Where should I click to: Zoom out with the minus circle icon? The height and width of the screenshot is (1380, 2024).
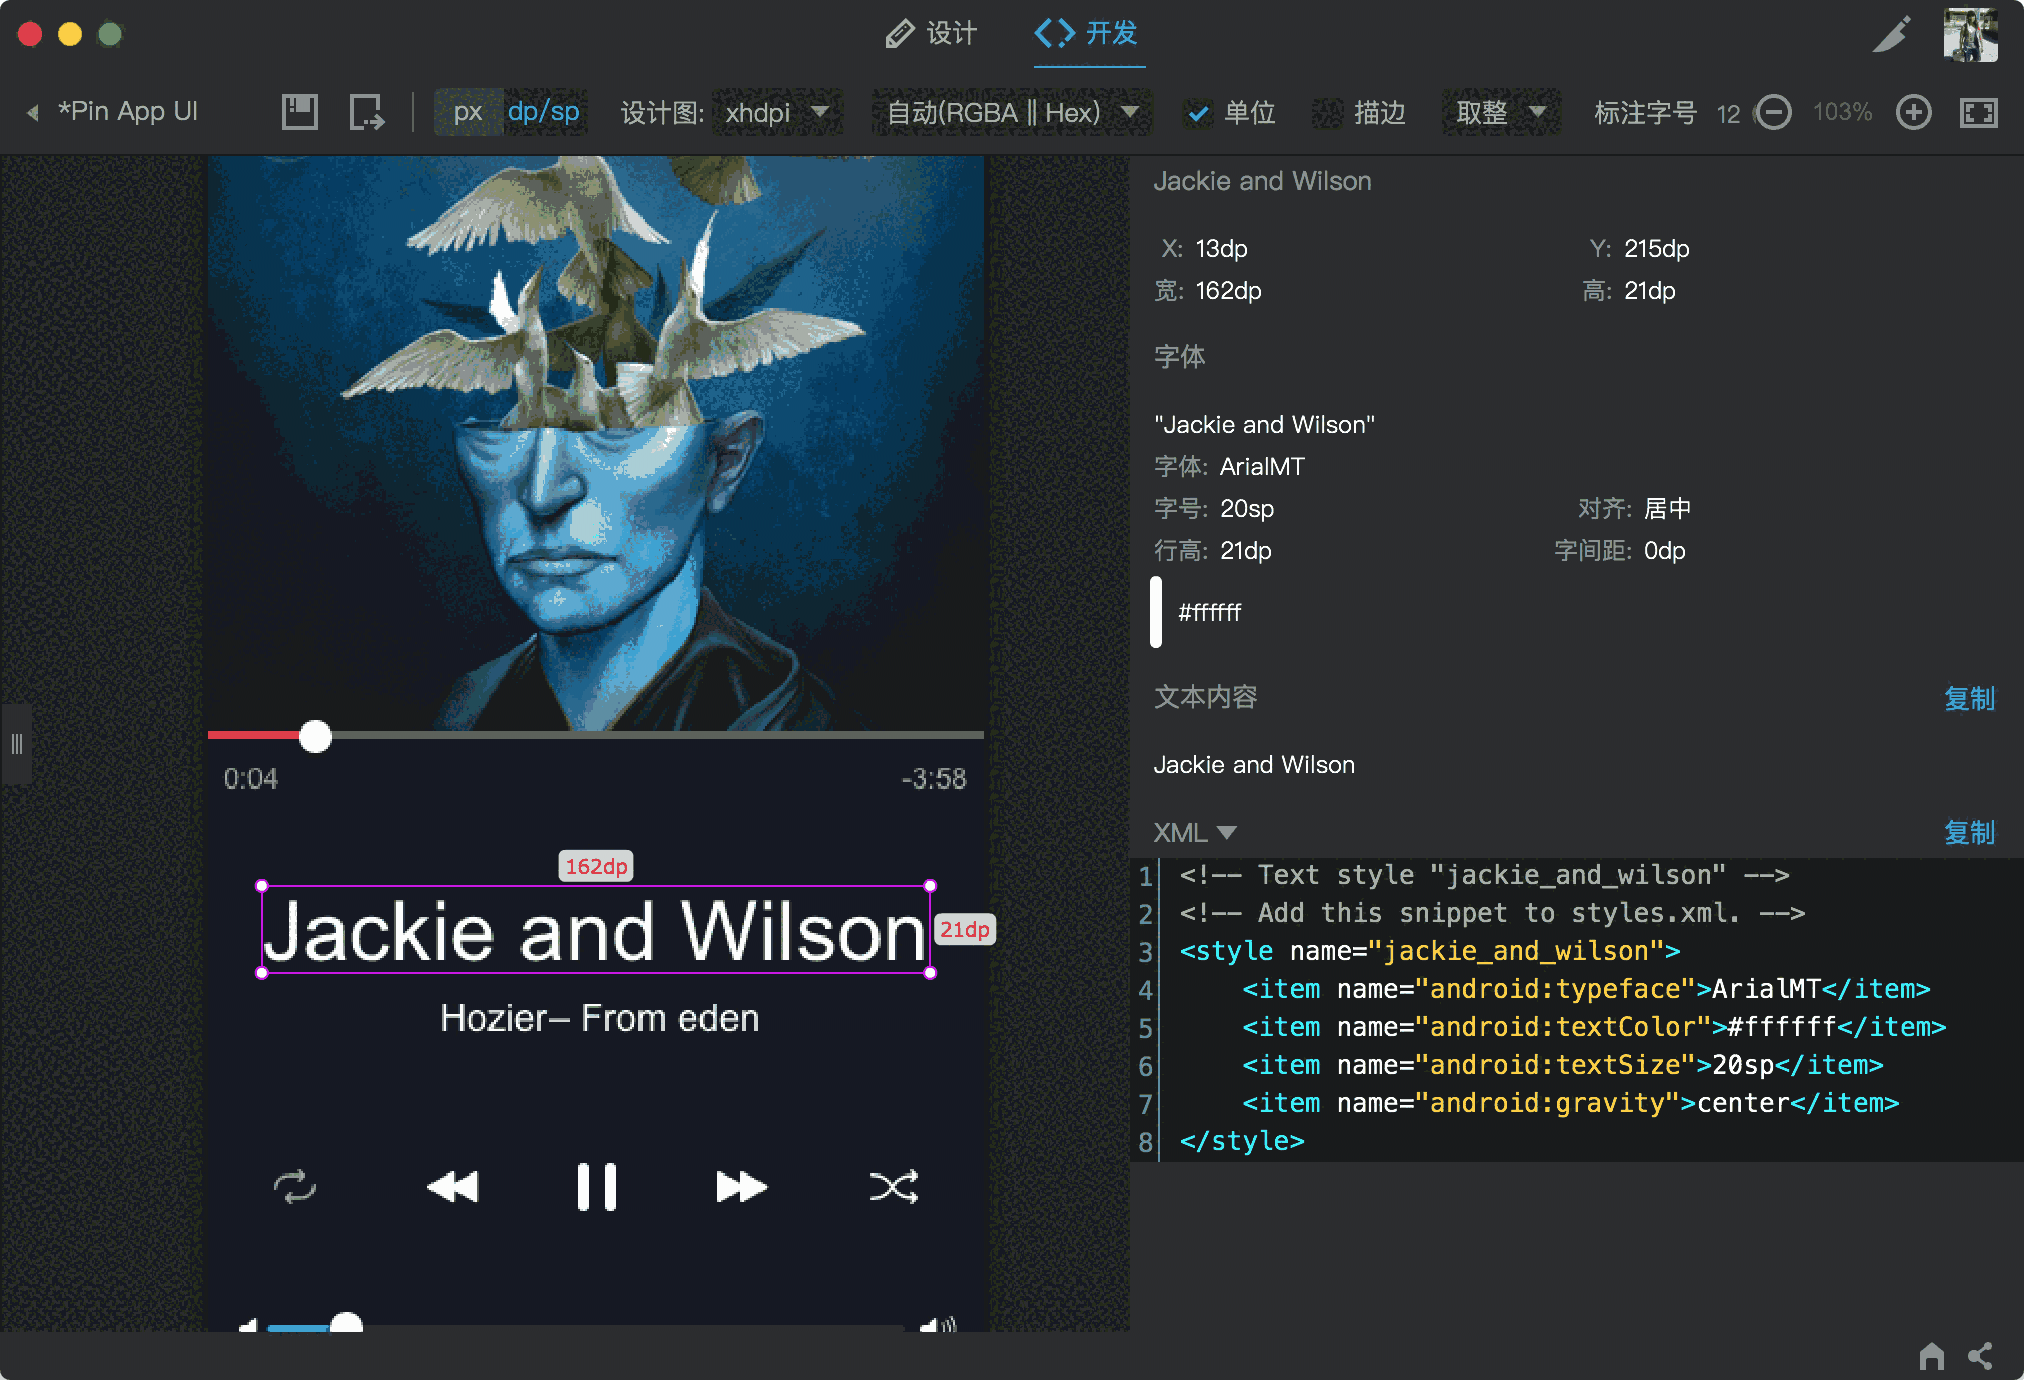point(1774,112)
